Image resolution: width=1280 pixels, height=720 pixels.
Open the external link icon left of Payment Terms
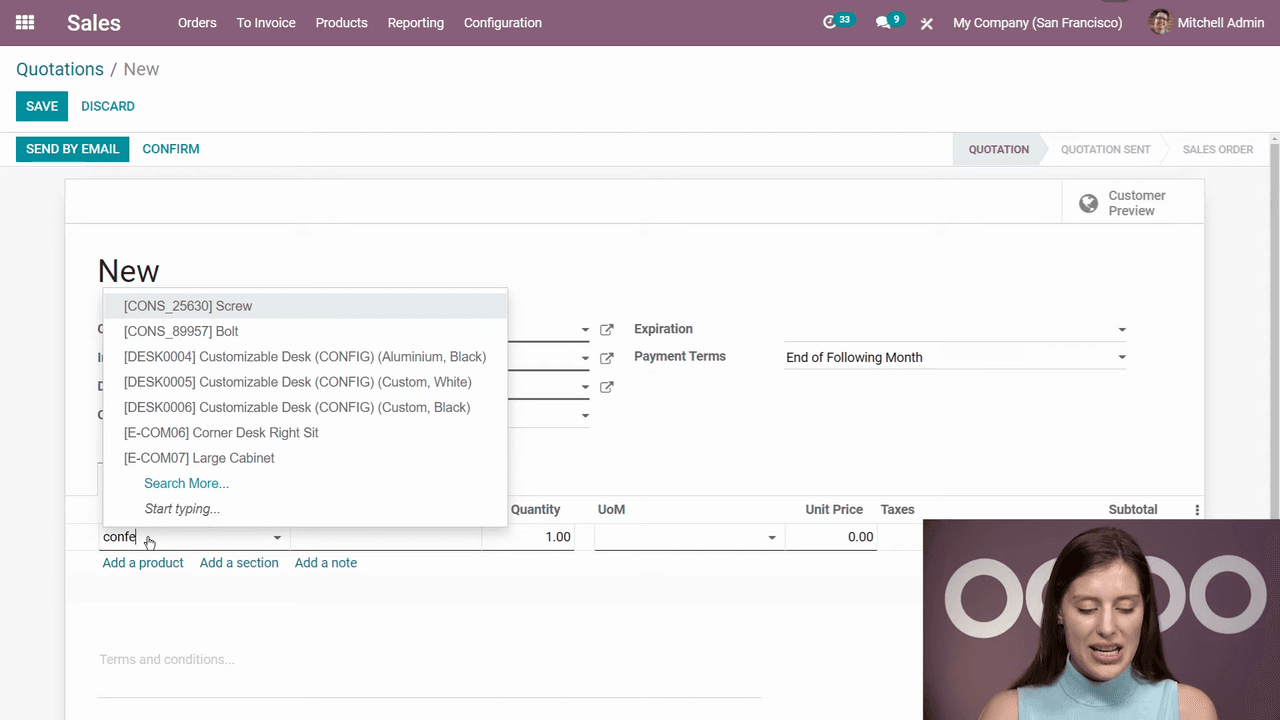click(606, 358)
